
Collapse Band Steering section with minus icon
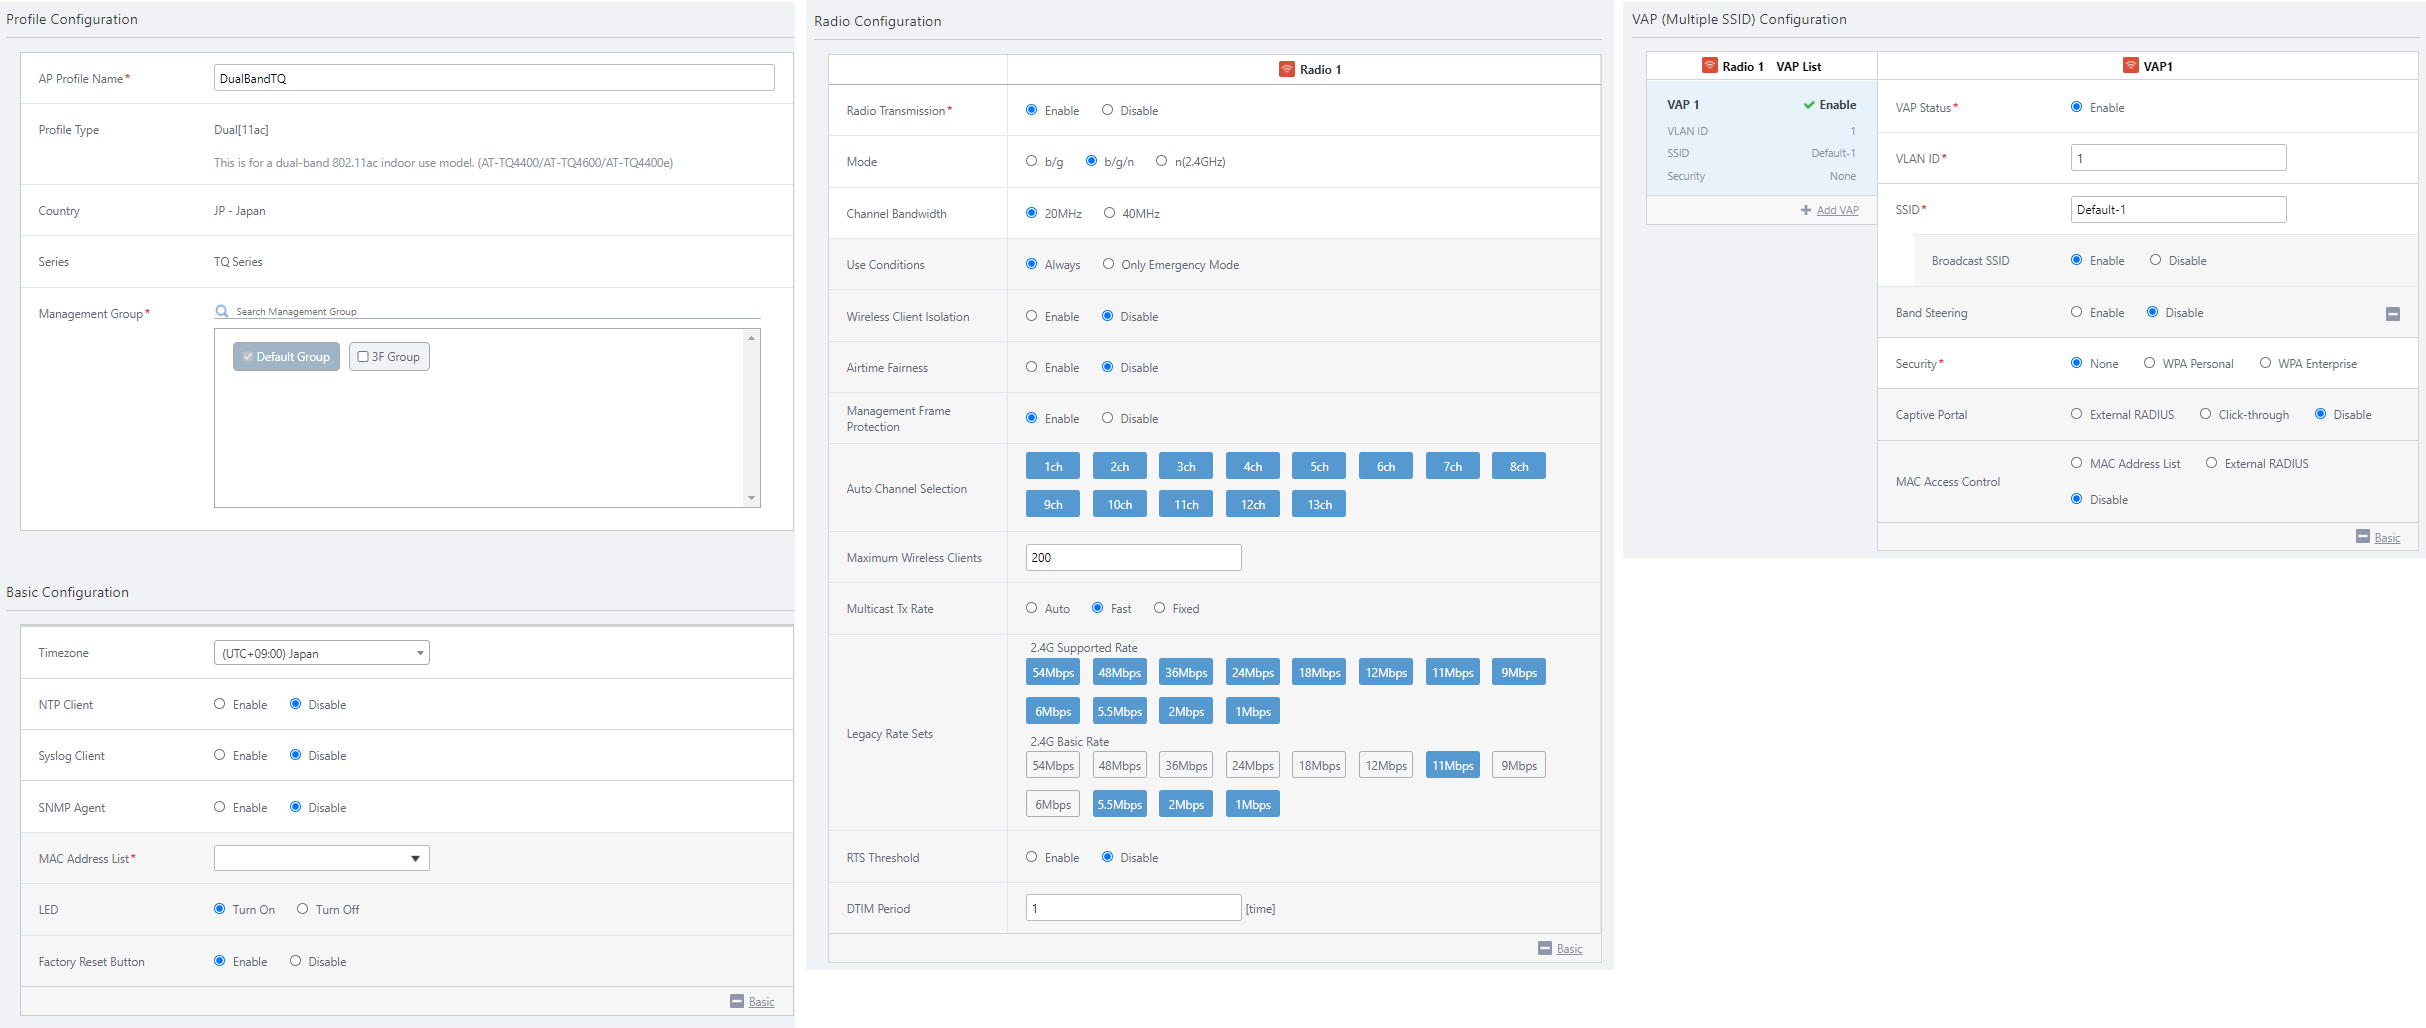(x=2392, y=314)
